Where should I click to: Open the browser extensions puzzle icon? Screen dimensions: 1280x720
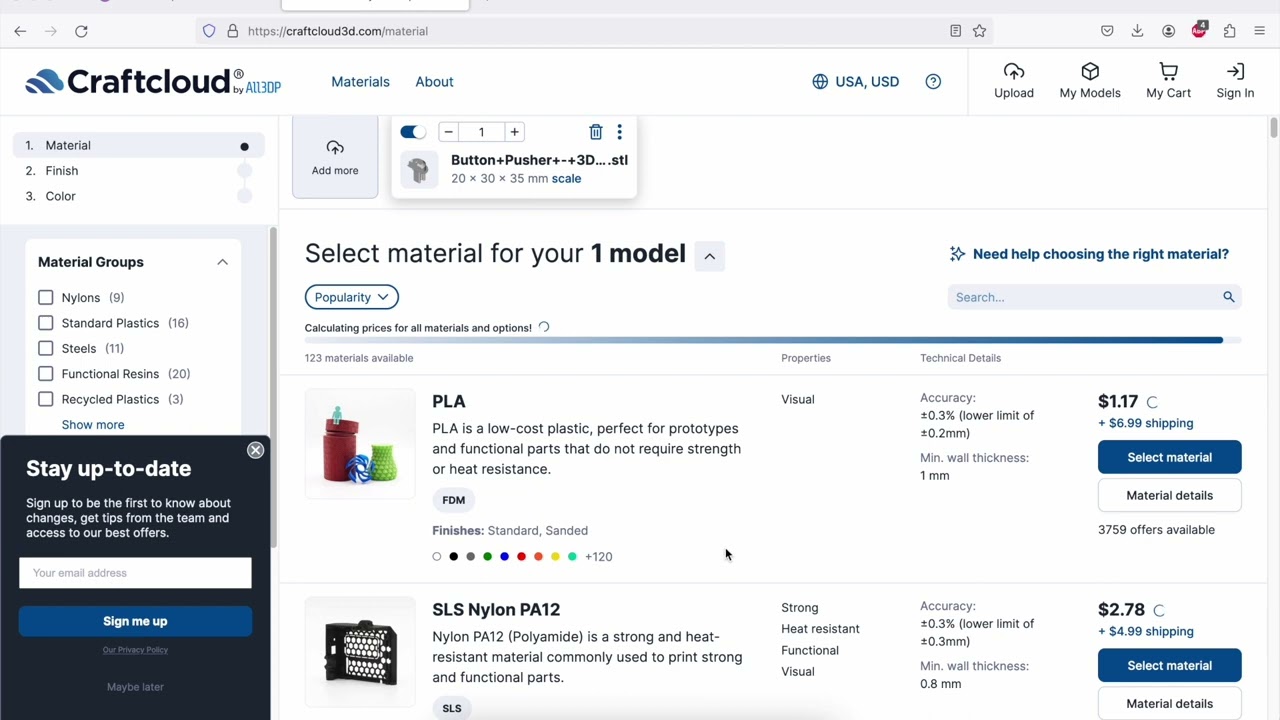1229,31
